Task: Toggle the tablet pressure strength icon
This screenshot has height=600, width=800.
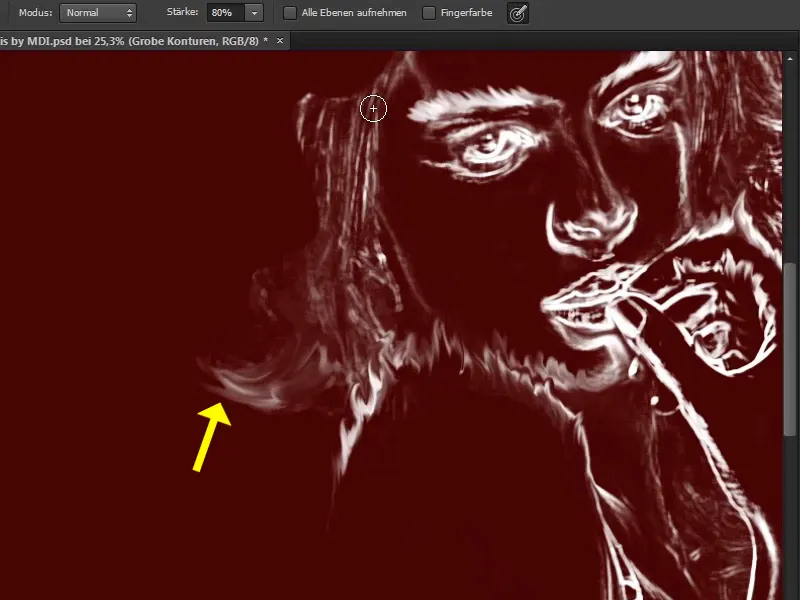Action: coord(518,13)
